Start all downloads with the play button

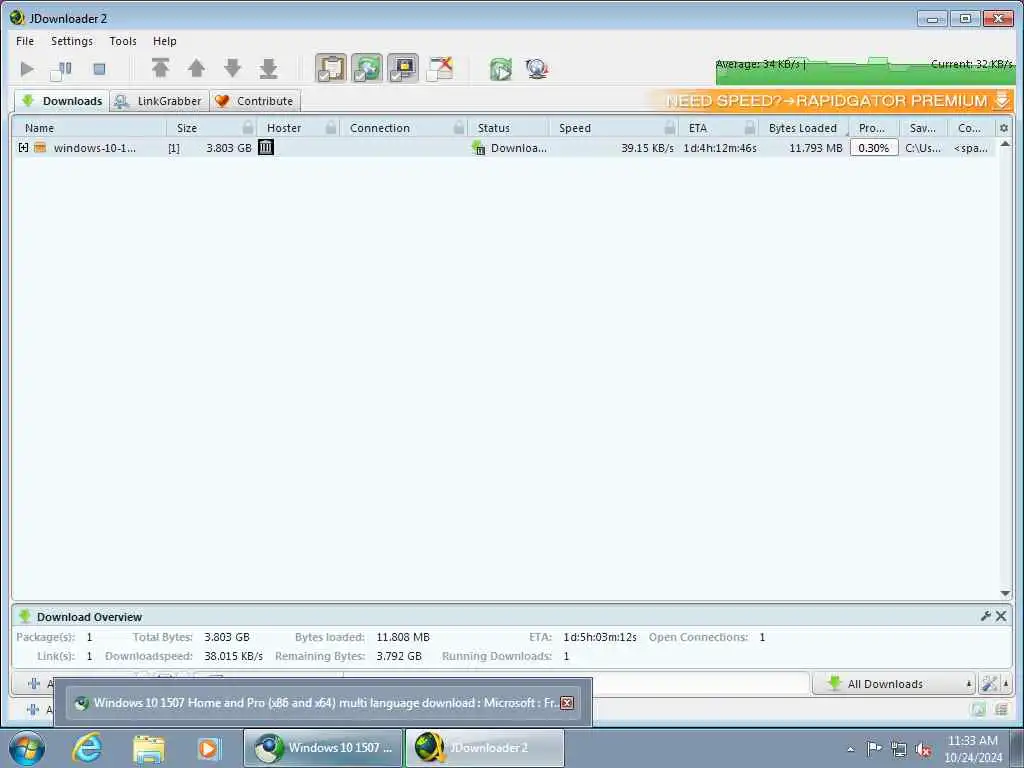pyautogui.click(x=27, y=69)
